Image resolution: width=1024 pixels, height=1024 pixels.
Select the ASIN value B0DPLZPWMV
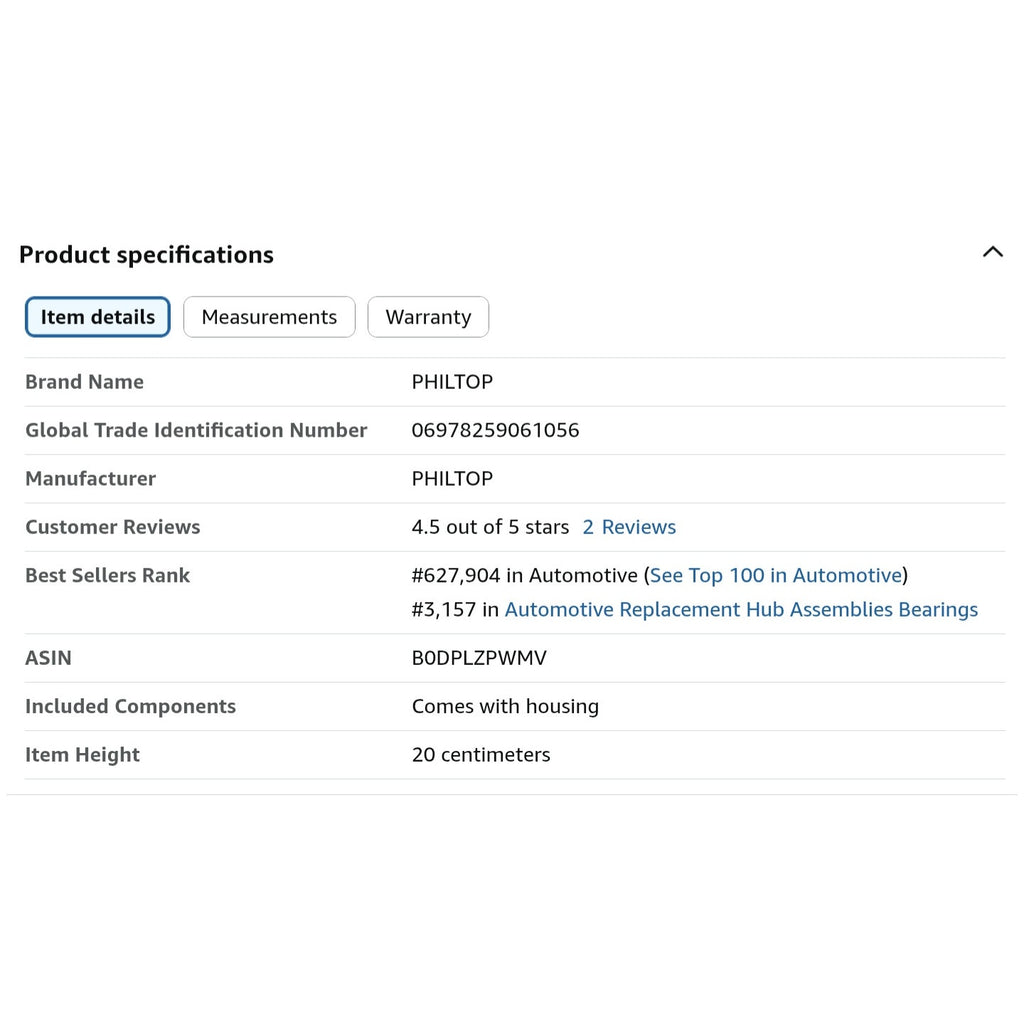[x=479, y=658]
